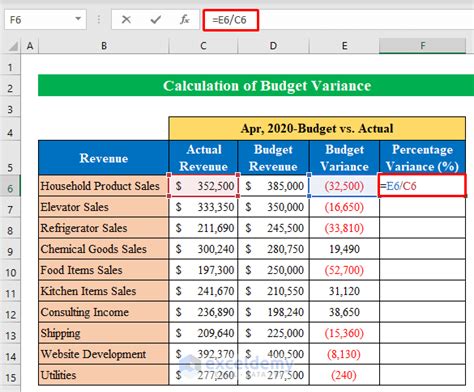Confirm the formula with the checkmark icon
Image resolution: width=474 pixels, height=392 pixels.
[155, 20]
